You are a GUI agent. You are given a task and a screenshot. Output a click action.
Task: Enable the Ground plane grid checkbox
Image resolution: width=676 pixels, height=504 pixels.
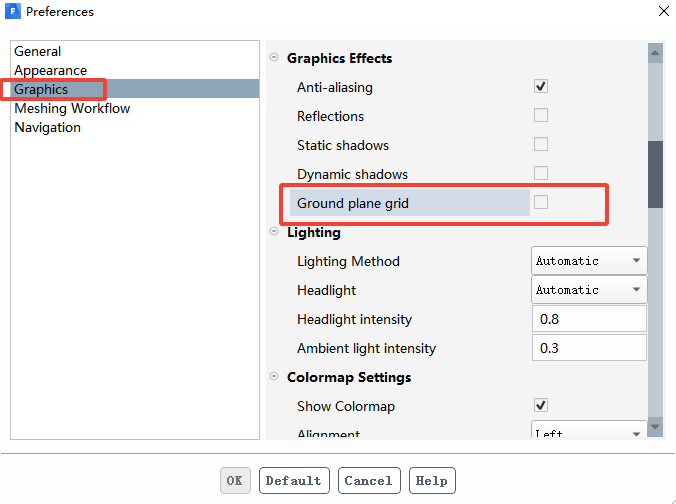pos(541,202)
